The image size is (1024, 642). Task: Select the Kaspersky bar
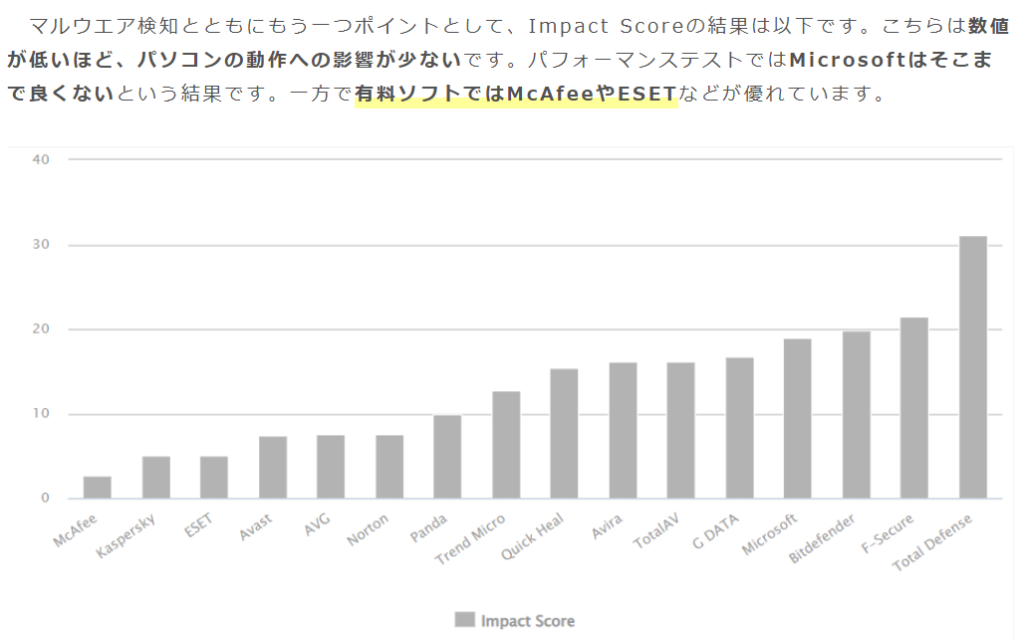click(x=156, y=477)
